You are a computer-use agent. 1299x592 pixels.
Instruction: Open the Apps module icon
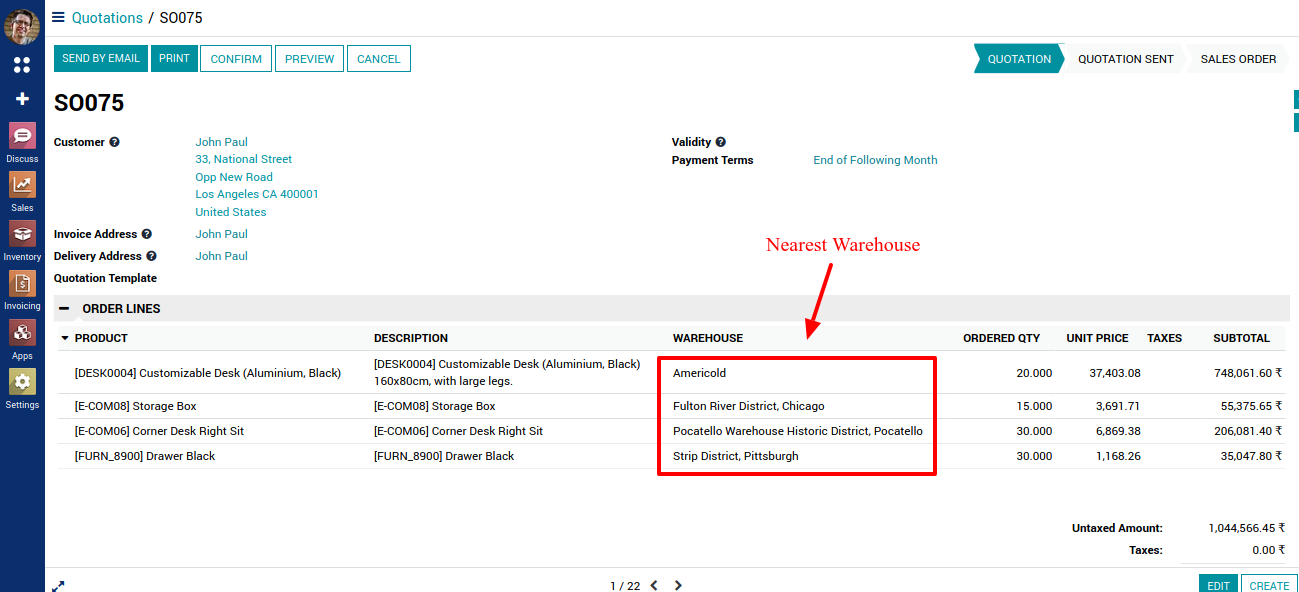coord(22,333)
